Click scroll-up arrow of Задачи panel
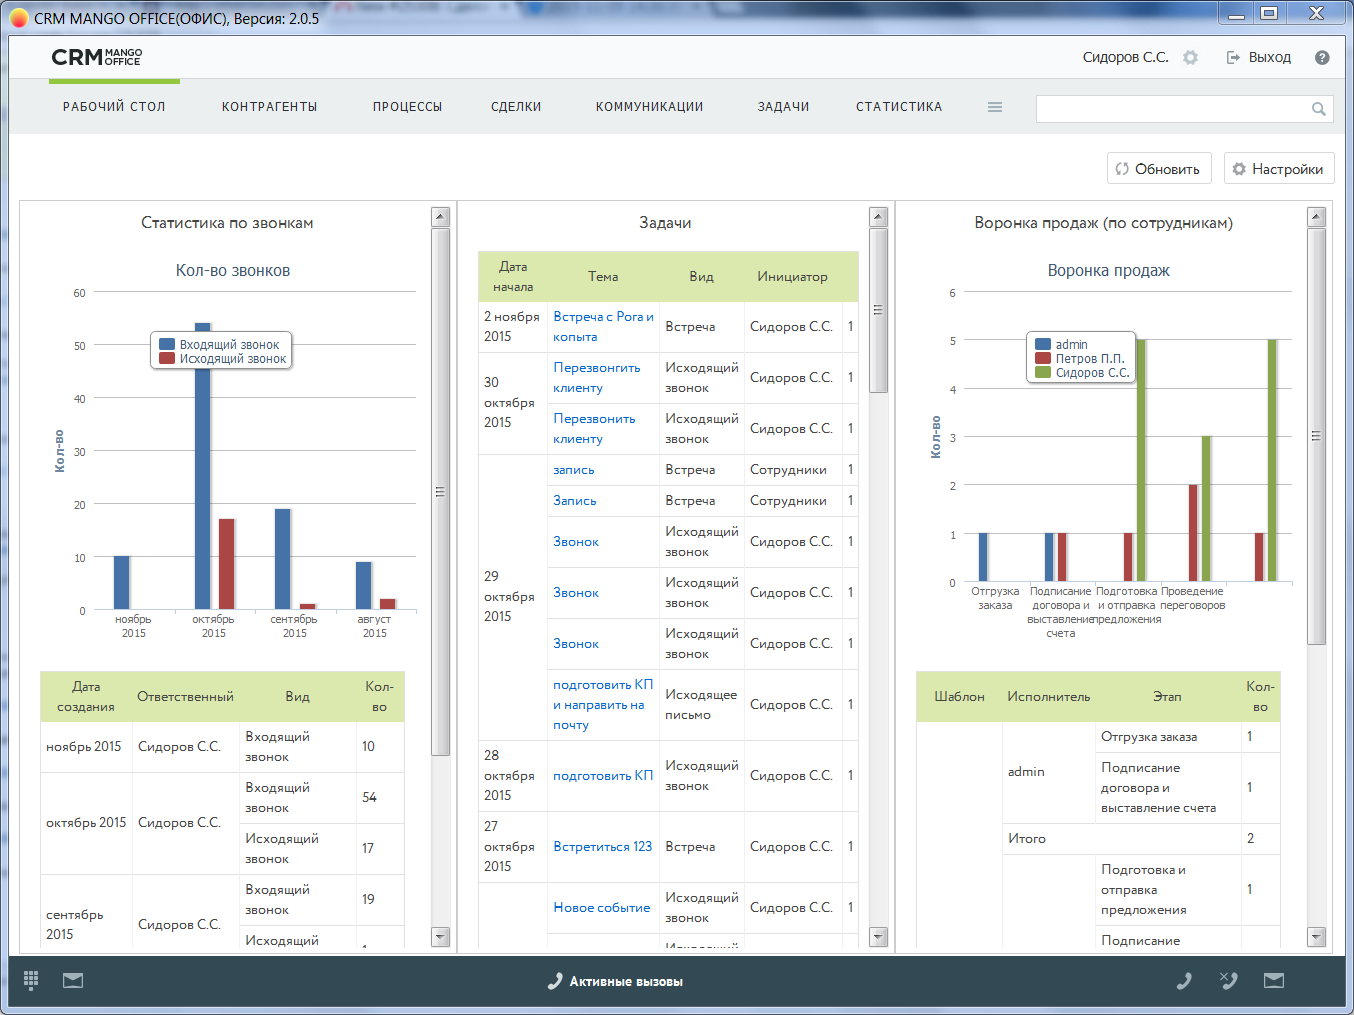Image resolution: width=1354 pixels, height=1015 pixels. tap(878, 217)
